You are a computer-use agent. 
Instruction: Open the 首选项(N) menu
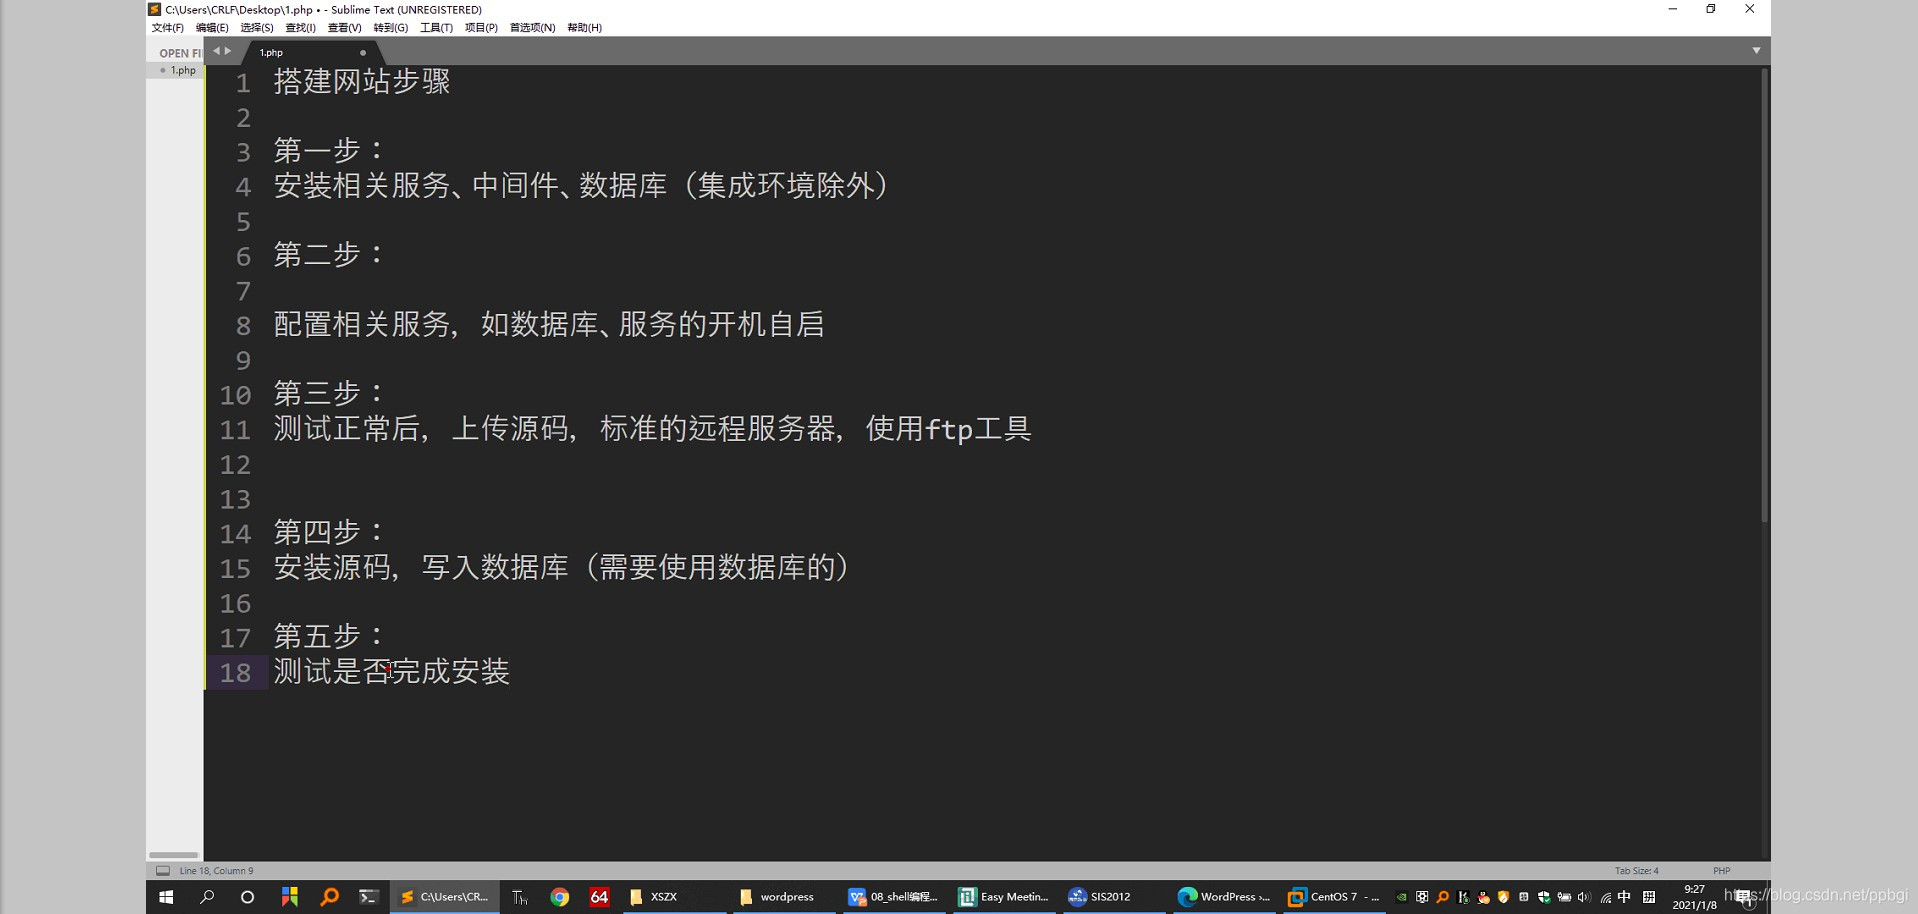[532, 28]
